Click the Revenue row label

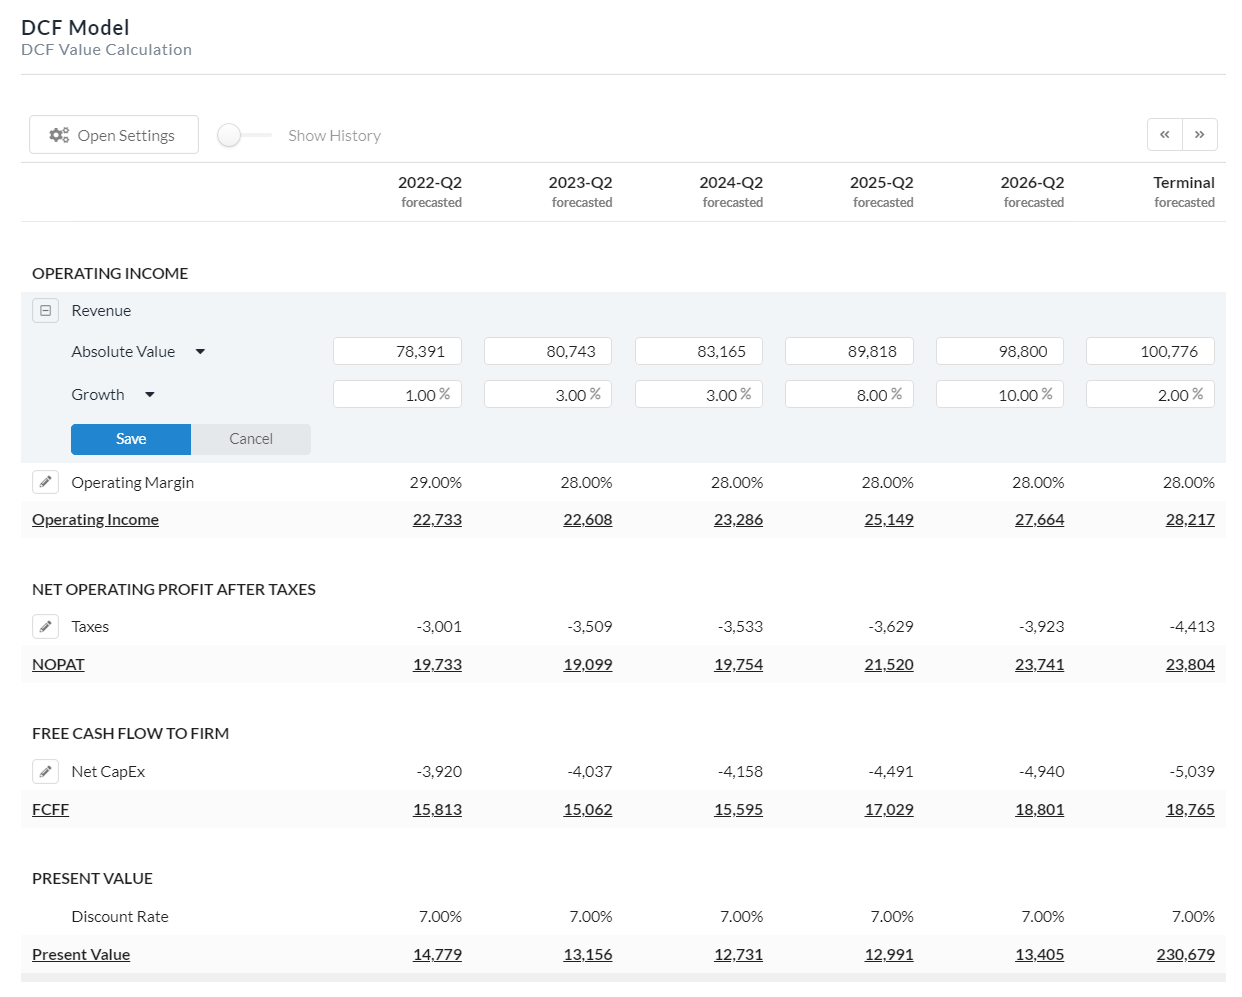(101, 311)
